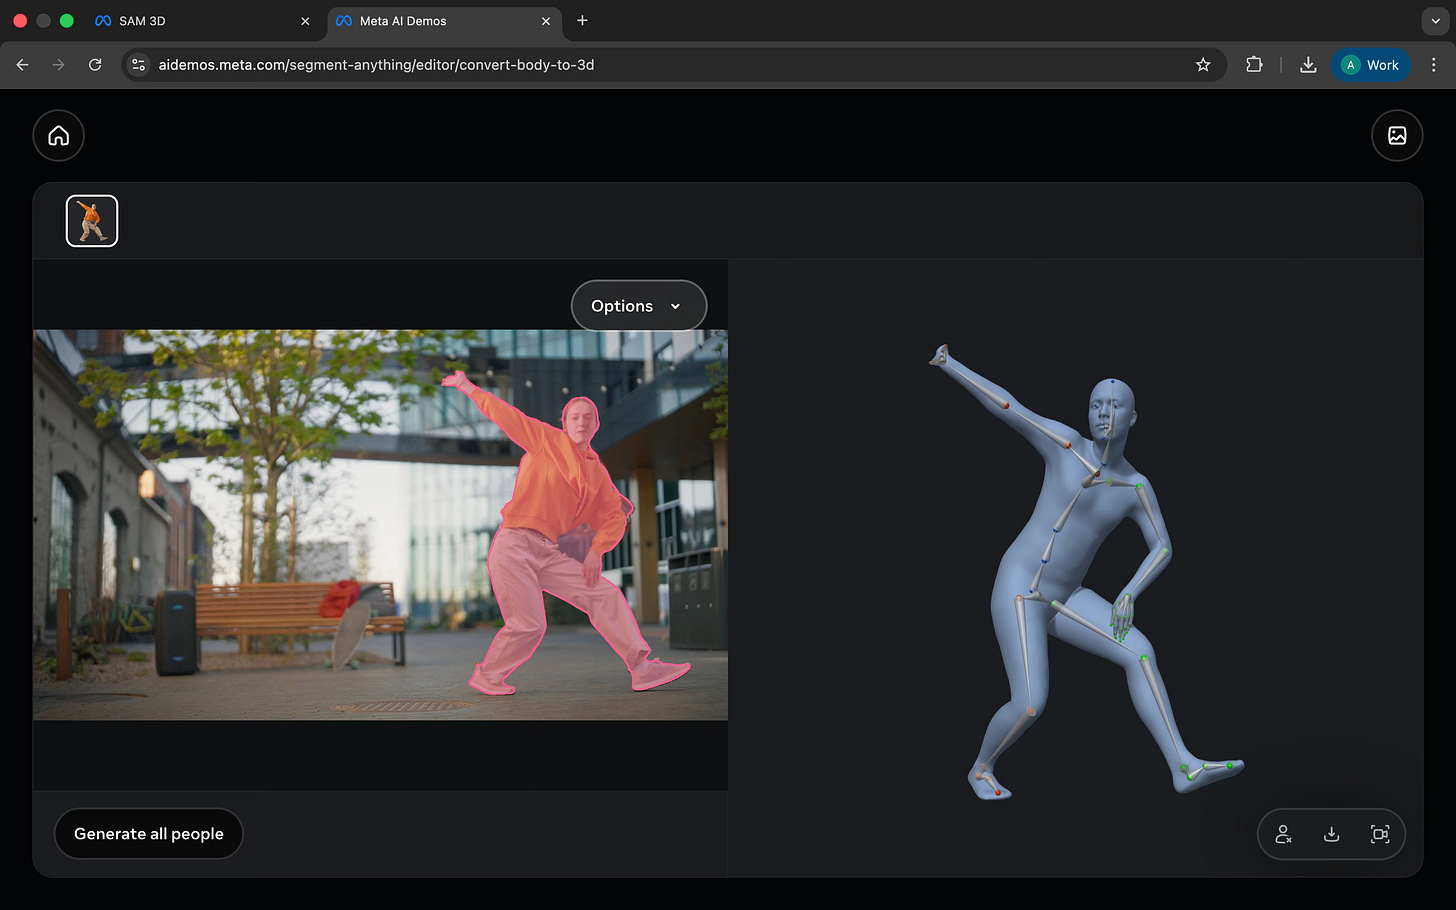Download the 3D body model

(1331, 834)
